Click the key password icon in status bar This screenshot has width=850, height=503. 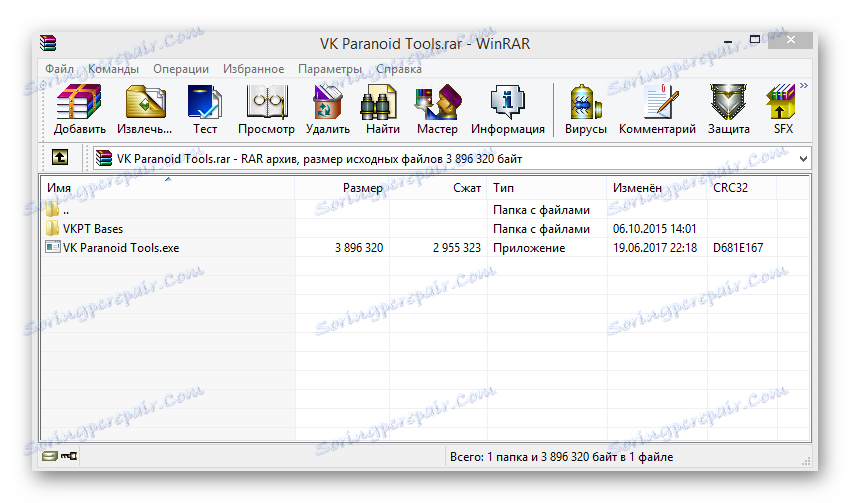tap(69, 456)
